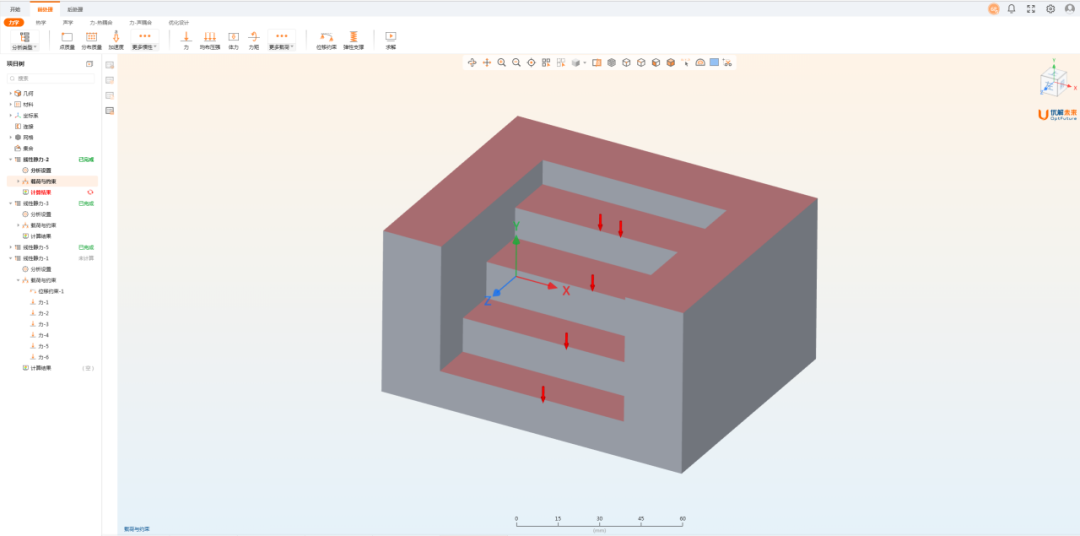
Task: Add a 弹性支撑 elastic support
Action: pyautogui.click(x=353, y=40)
